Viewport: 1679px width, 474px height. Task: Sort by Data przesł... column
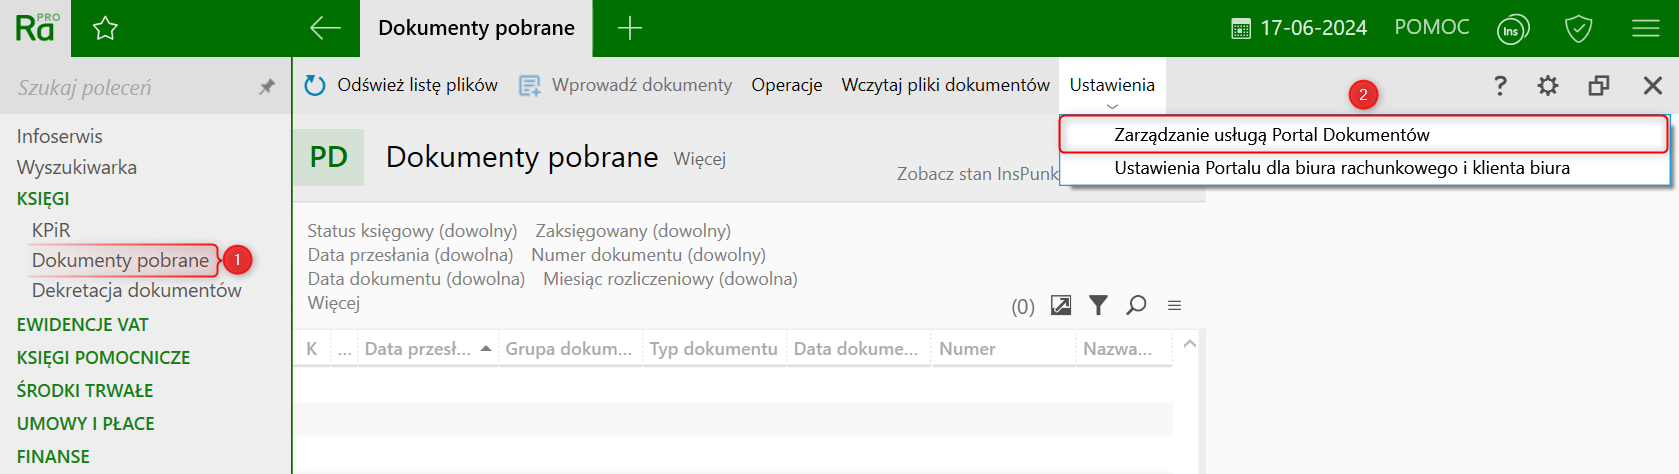[428, 349]
